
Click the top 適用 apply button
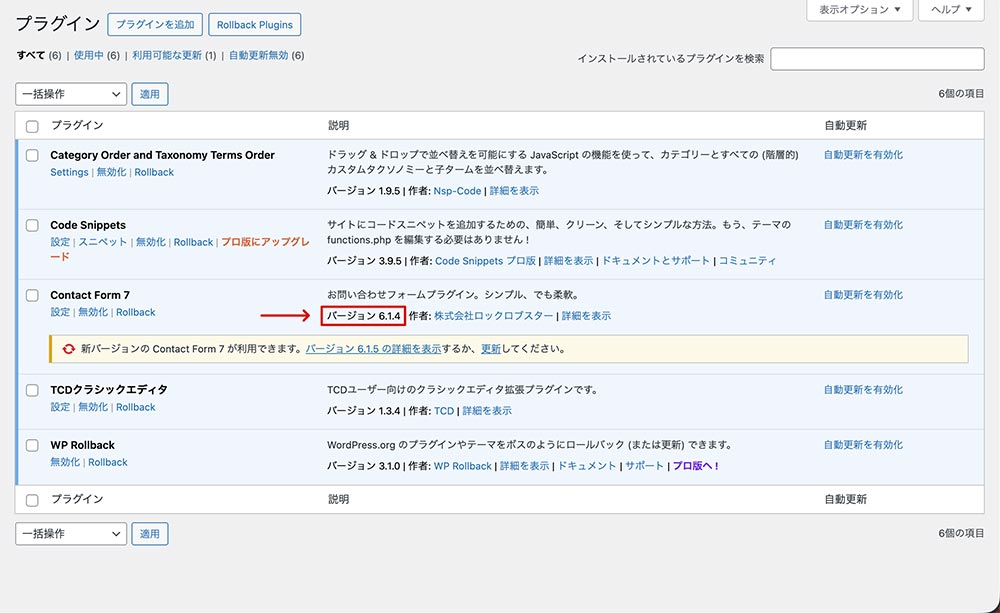click(150, 94)
